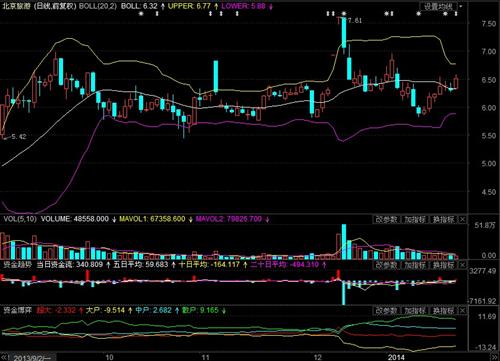The image size is (500, 361).
Task: Click 加指标 in the 资金趋势 panel
Action: click(x=415, y=265)
